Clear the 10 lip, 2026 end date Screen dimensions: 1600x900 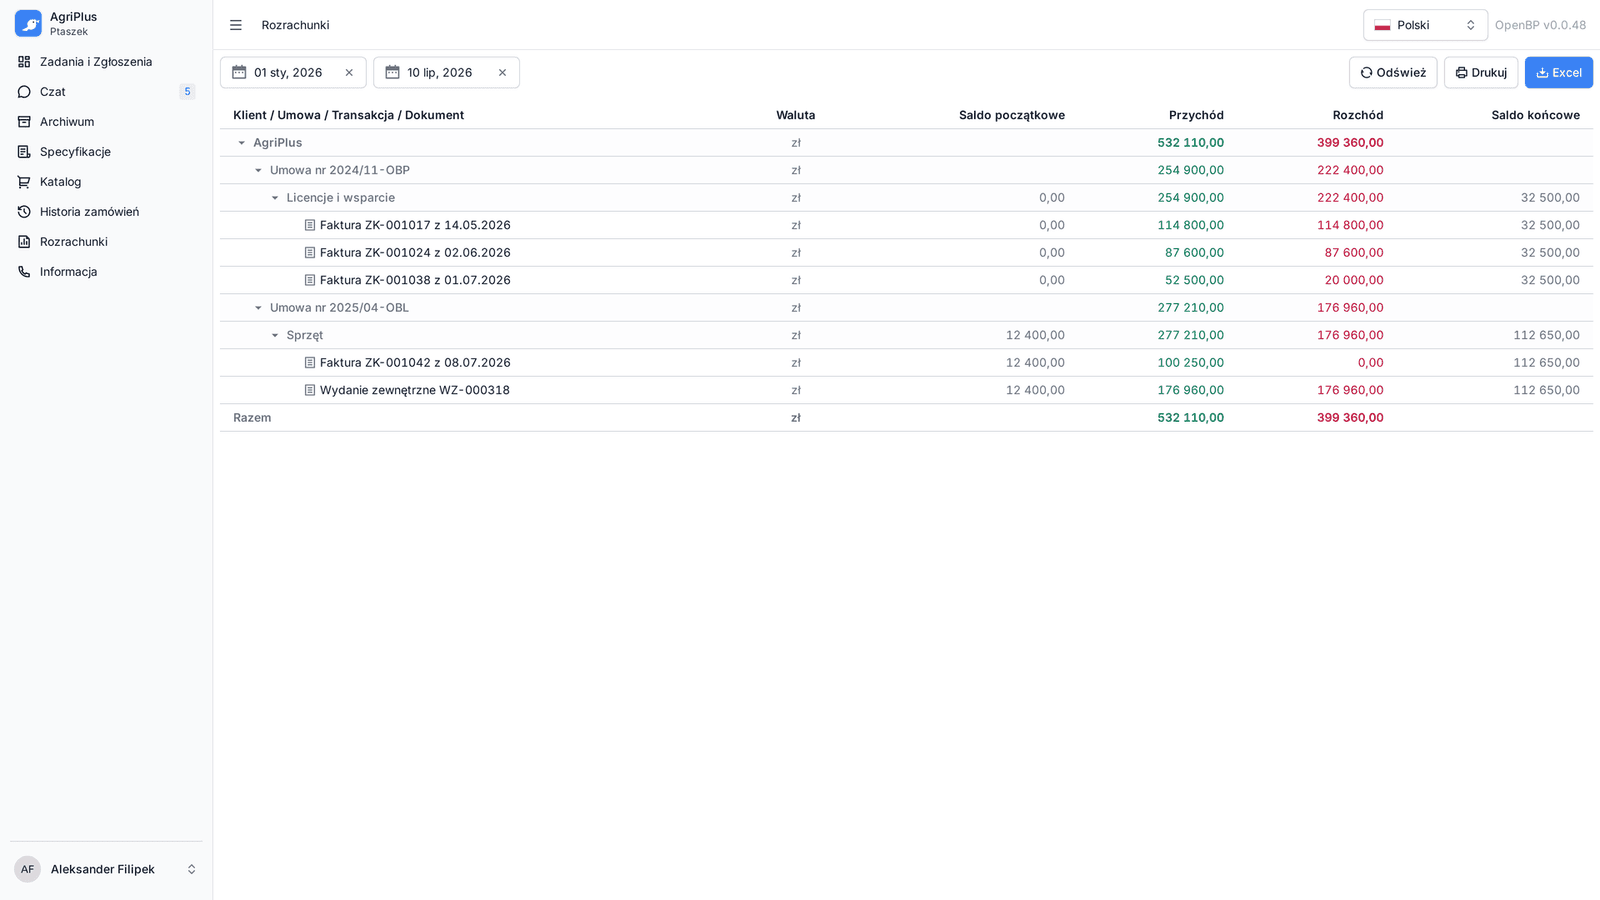click(502, 73)
